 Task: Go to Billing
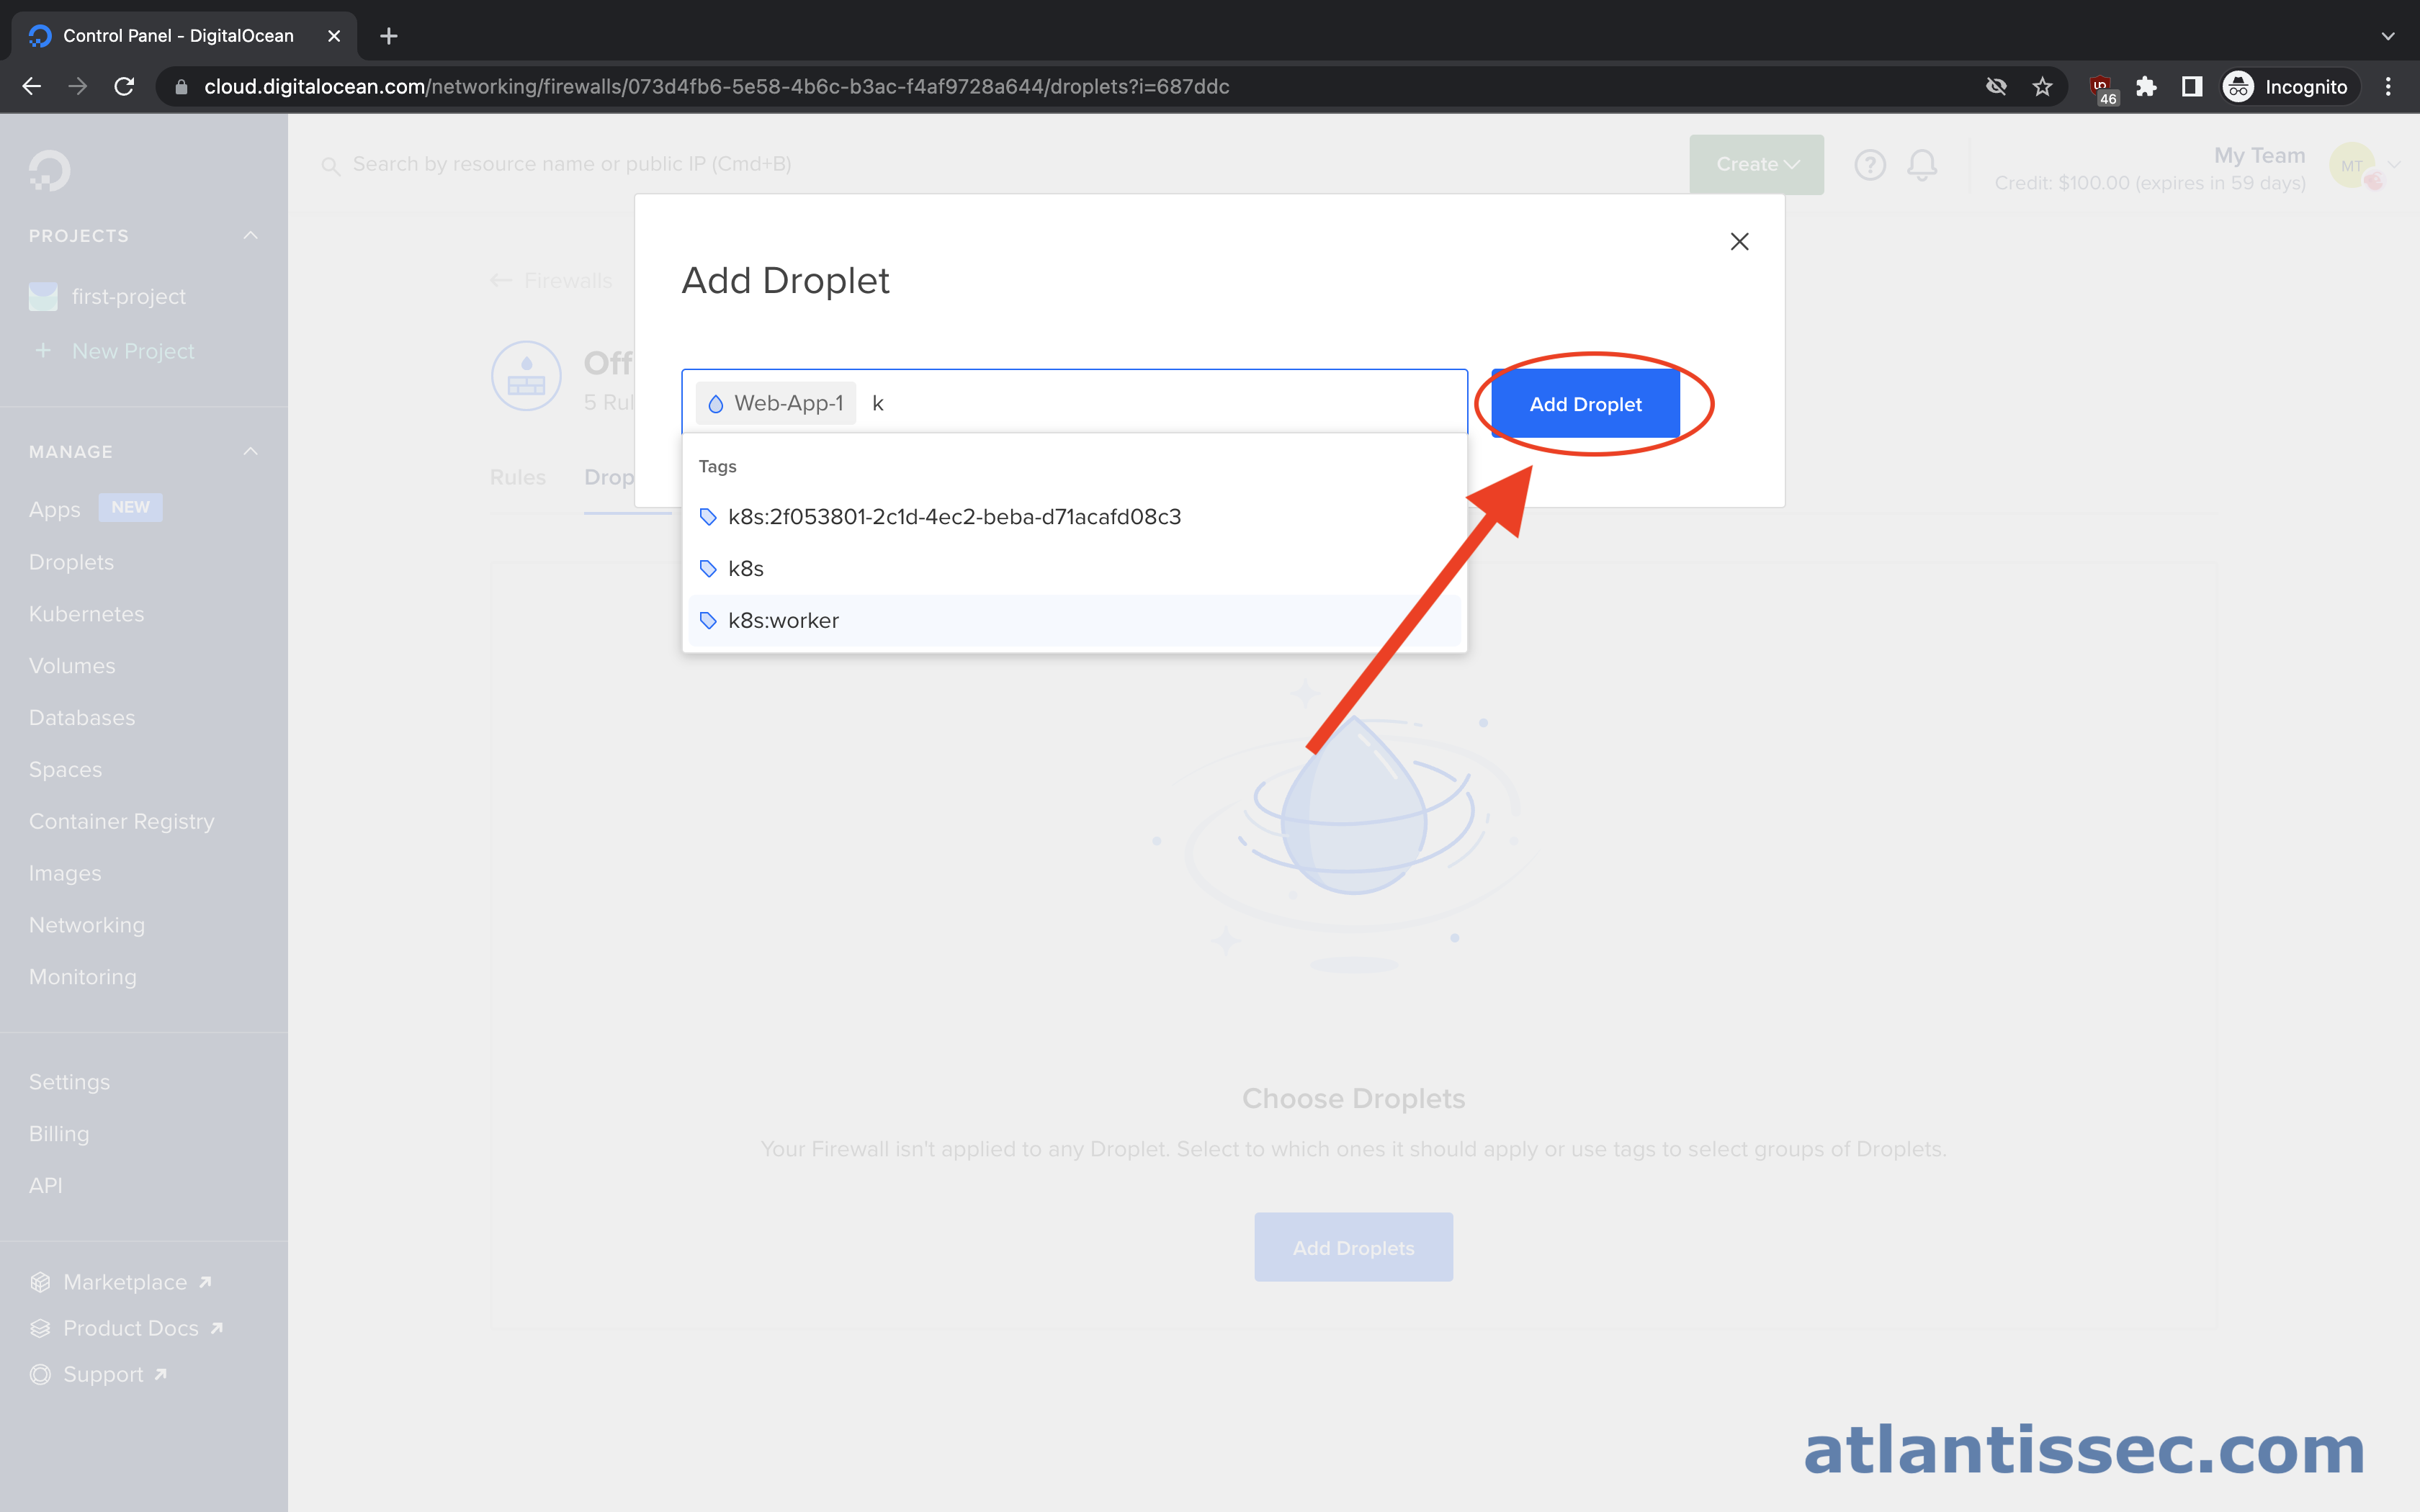59,1134
